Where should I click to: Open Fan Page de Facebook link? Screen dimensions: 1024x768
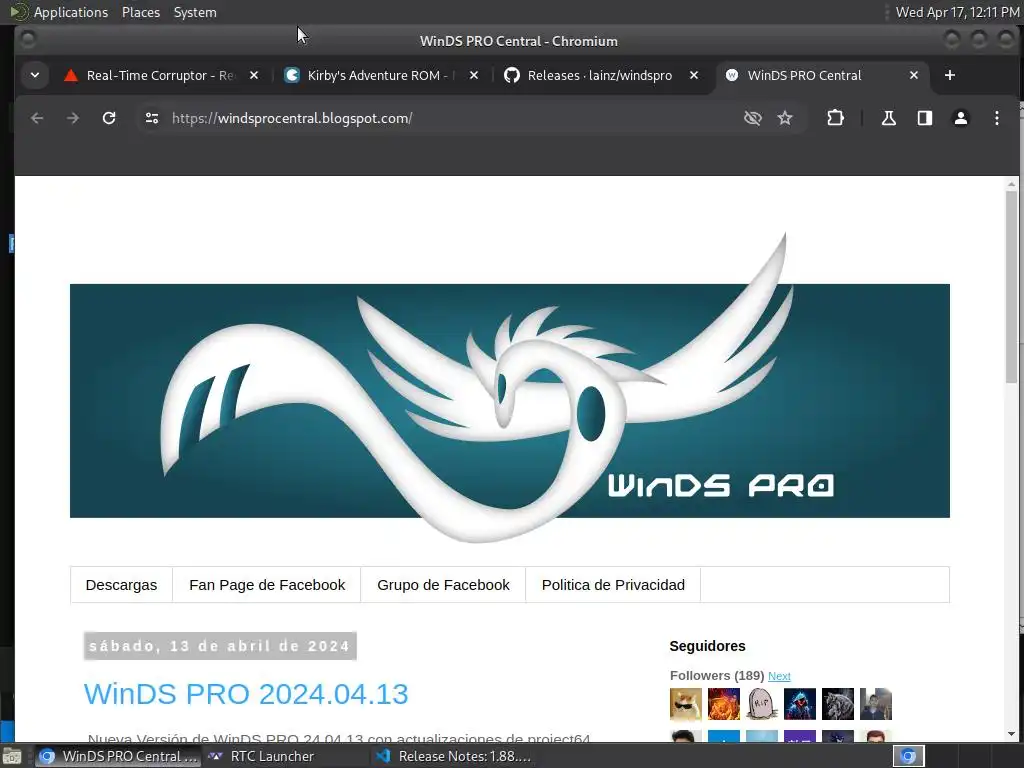coord(267,584)
